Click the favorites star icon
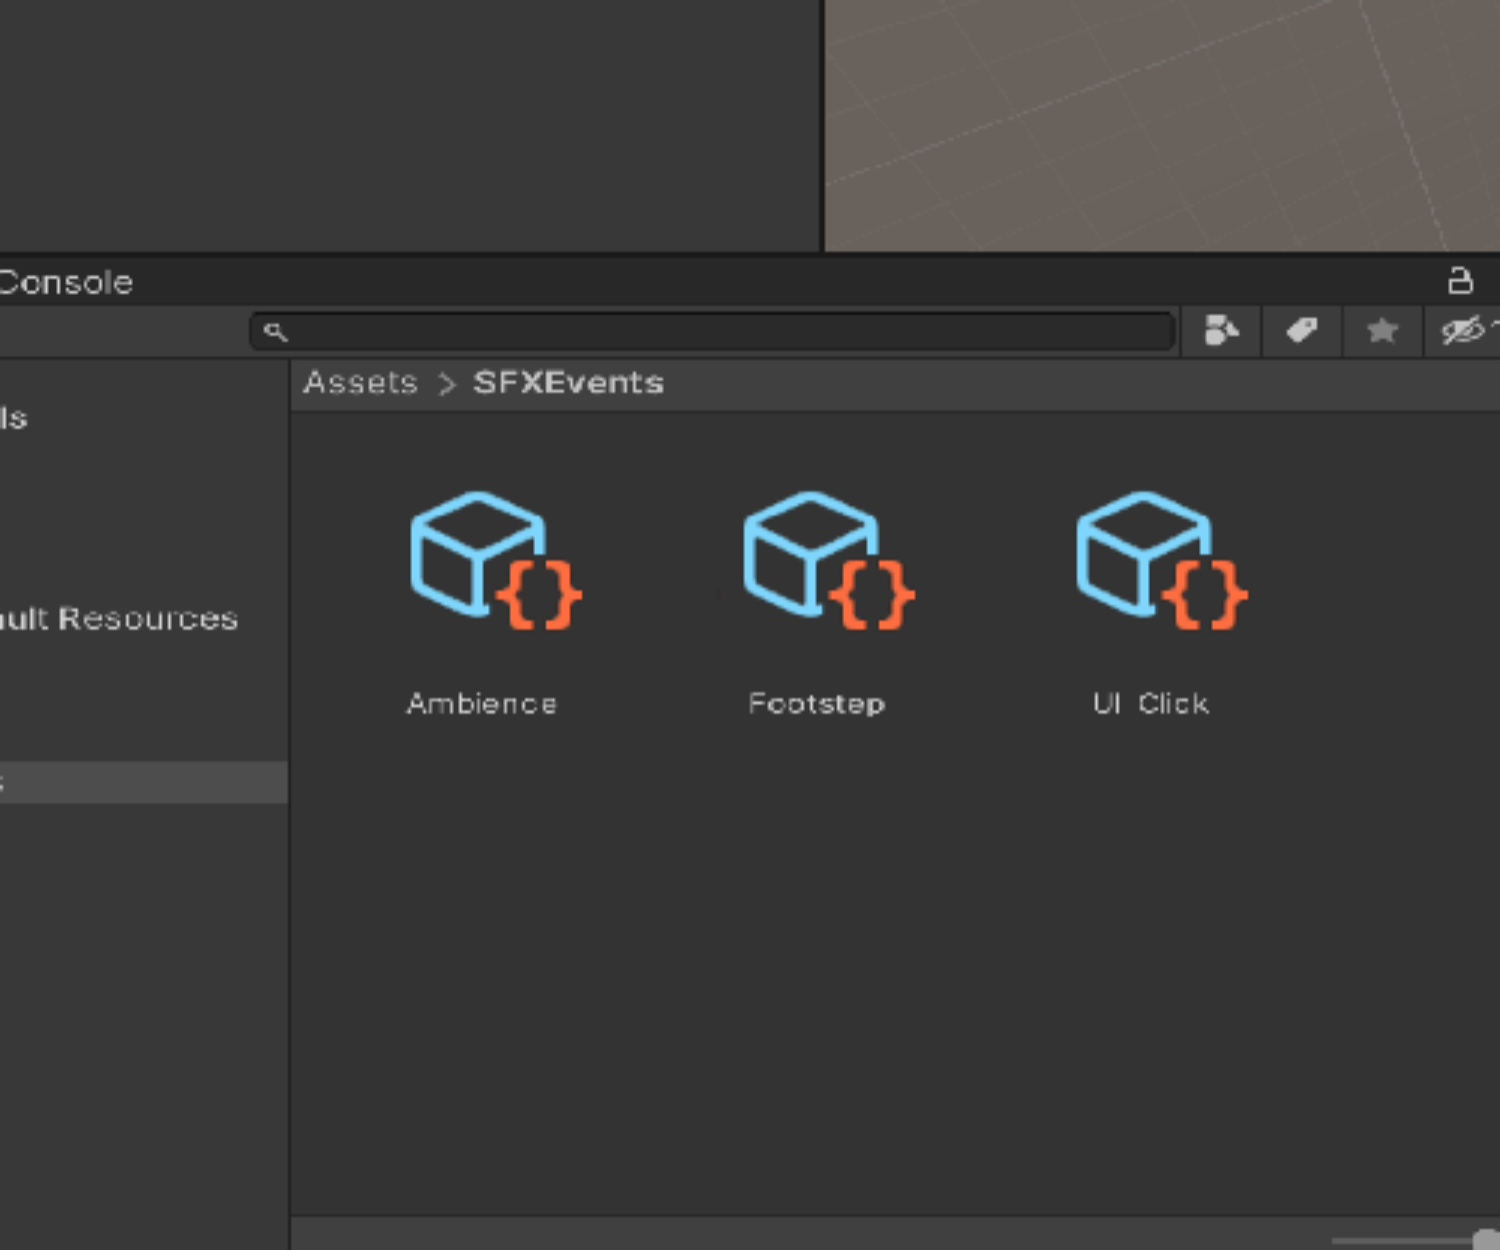The height and width of the screenshot is (1250, 1500). pyautogui.click(x=1382, y=331)
